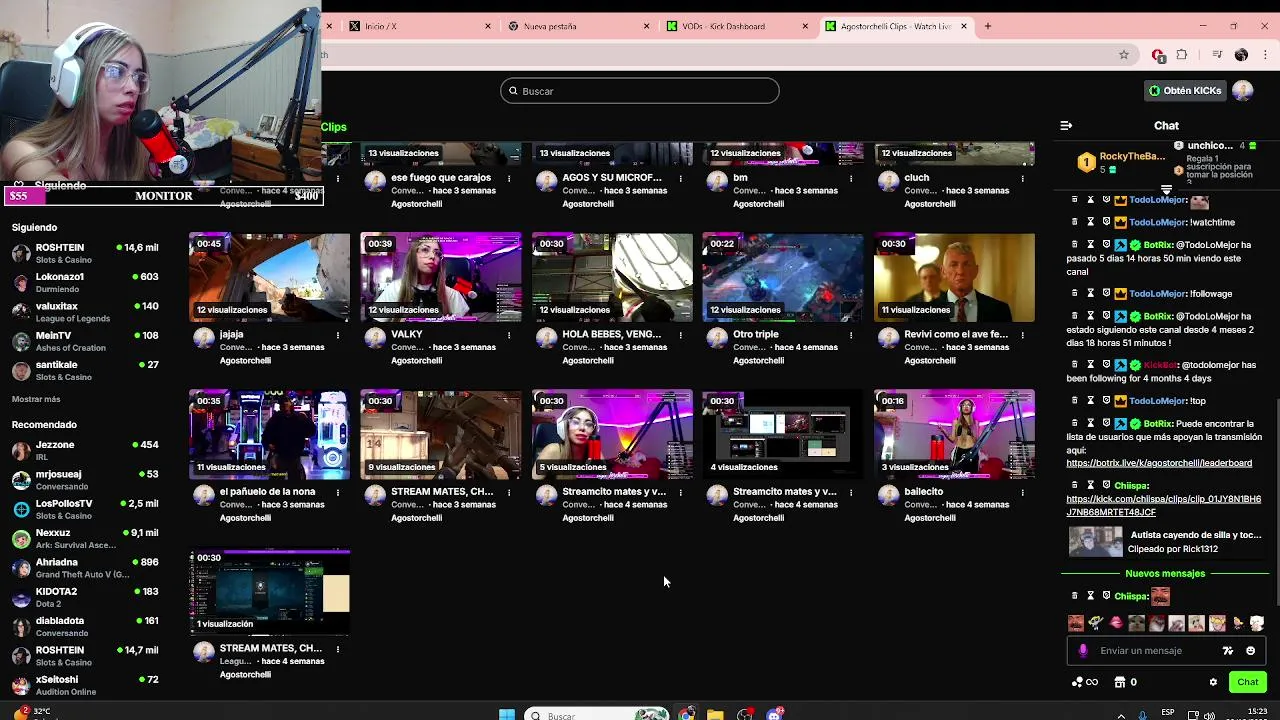Open Windows Start menu

(507, 715)
